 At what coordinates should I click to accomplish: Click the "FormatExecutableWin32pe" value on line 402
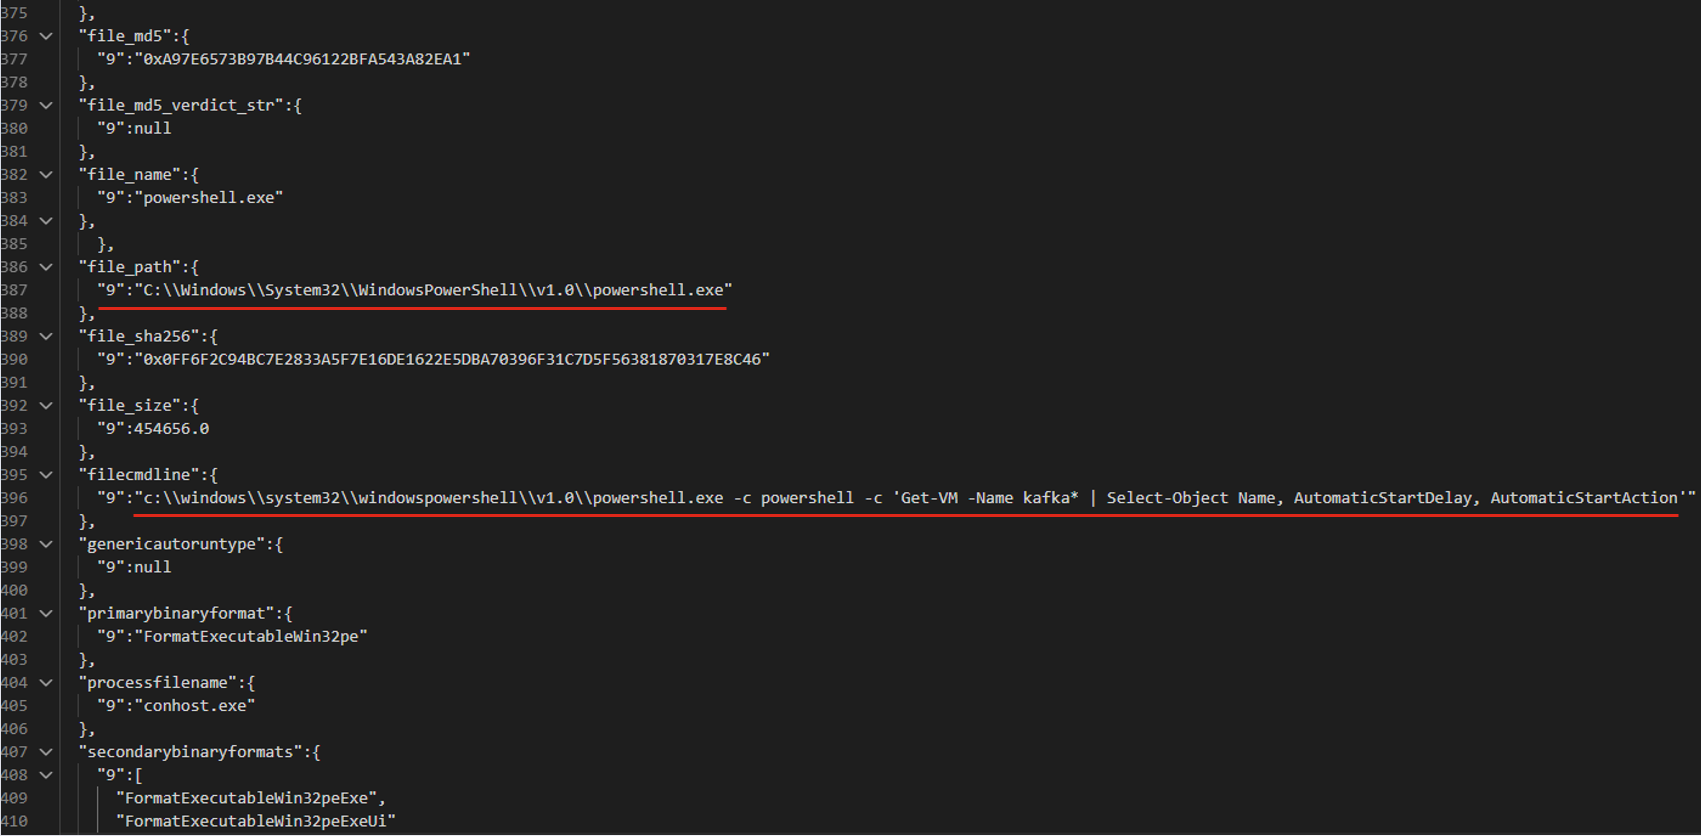pos(251,636)
